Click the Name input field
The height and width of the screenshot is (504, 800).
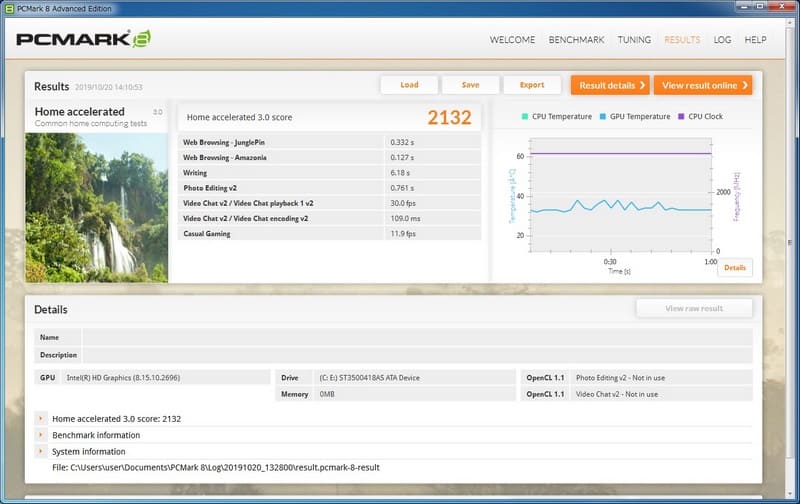click(x=417, y=337)
